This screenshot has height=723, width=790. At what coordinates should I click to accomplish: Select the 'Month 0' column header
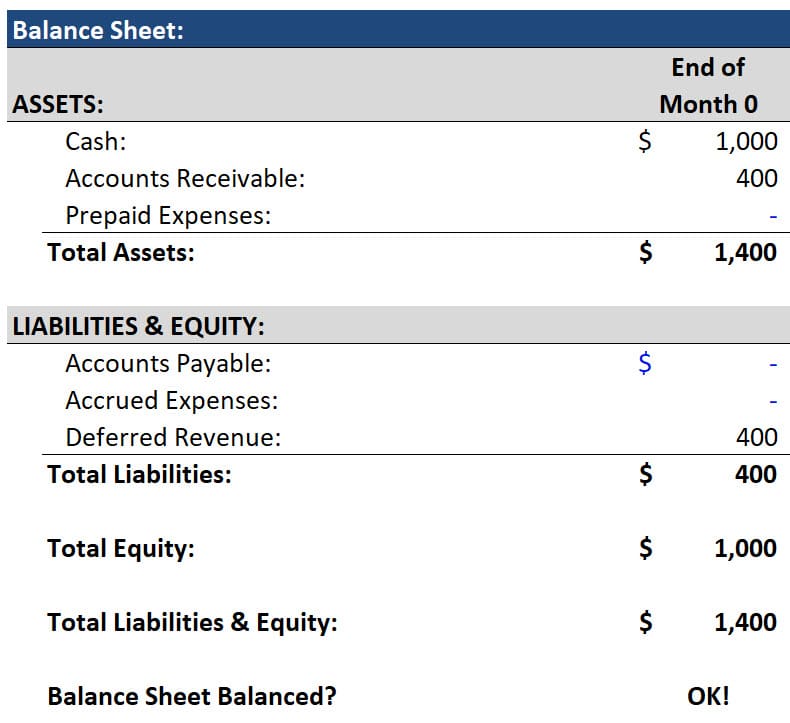[708, 104]
